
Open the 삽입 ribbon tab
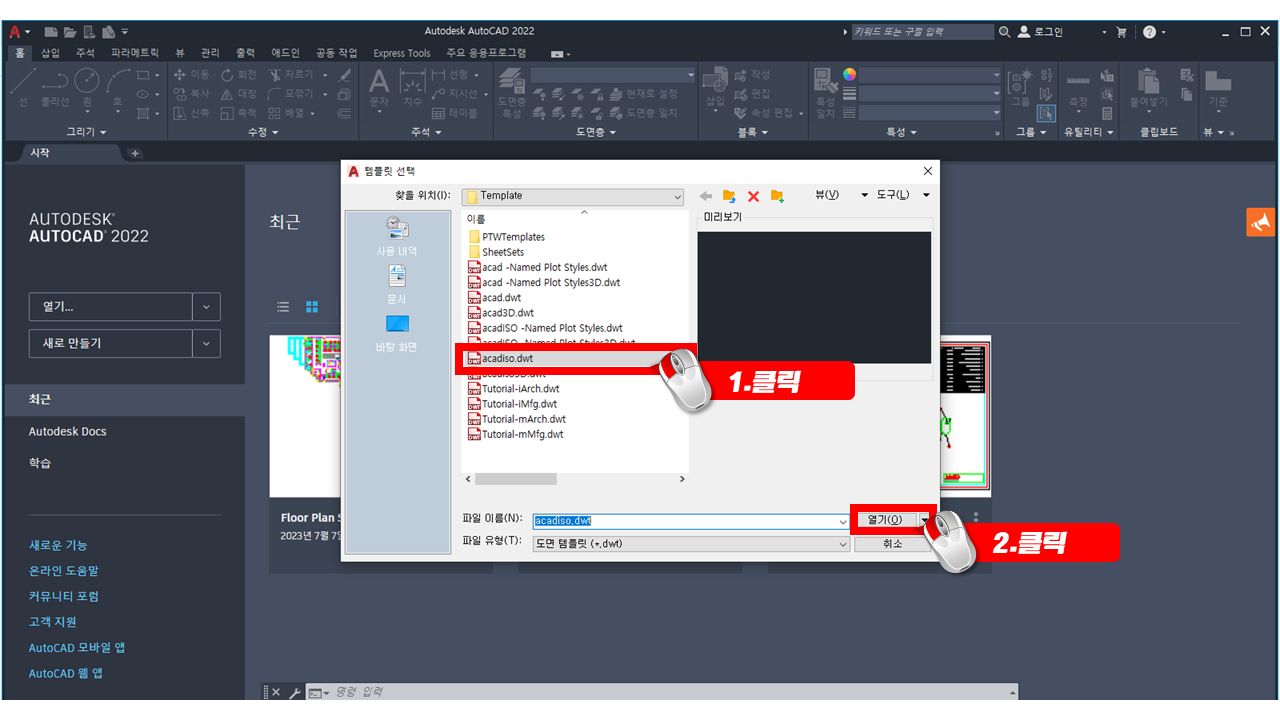click(51, 53)
